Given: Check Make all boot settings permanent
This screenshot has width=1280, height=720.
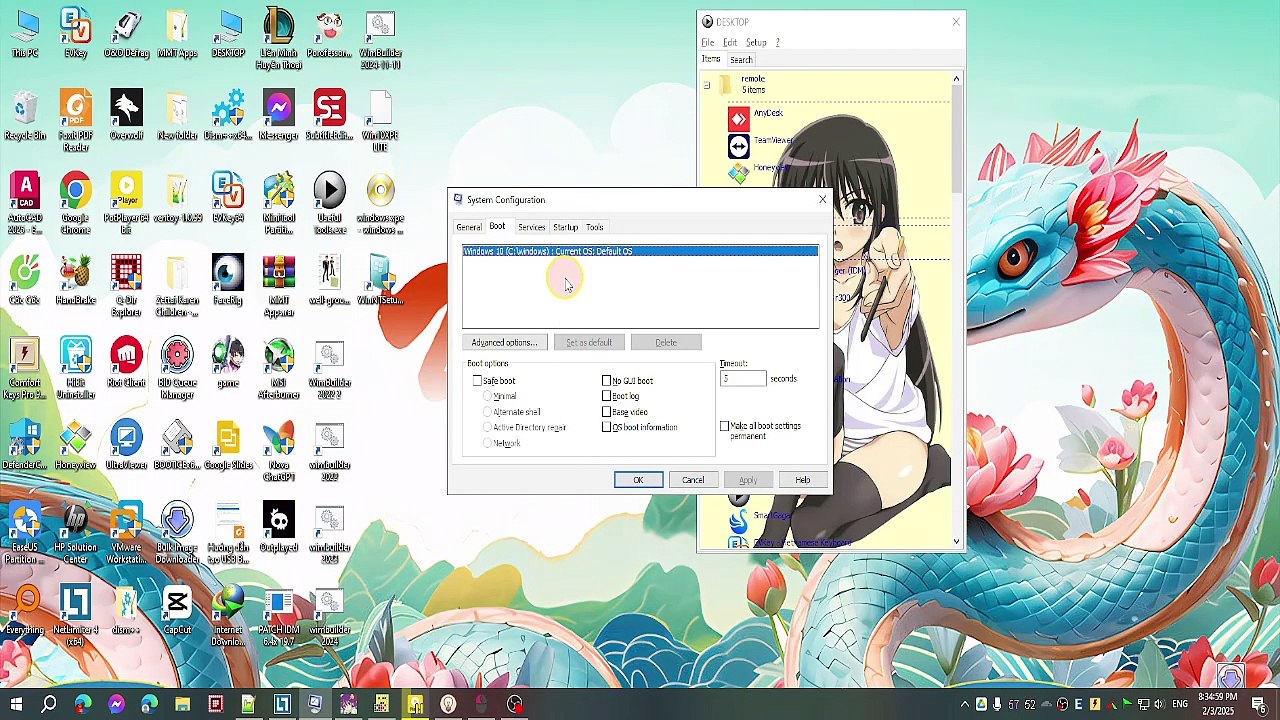Looking at the screenshot, I should [724, 427].
